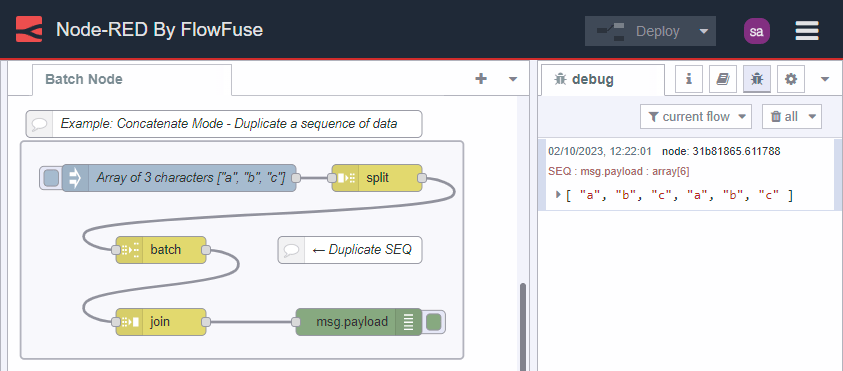Click 'Node-RED By FlowFuse' title text

pyautogui.click(x=160, y=30)
